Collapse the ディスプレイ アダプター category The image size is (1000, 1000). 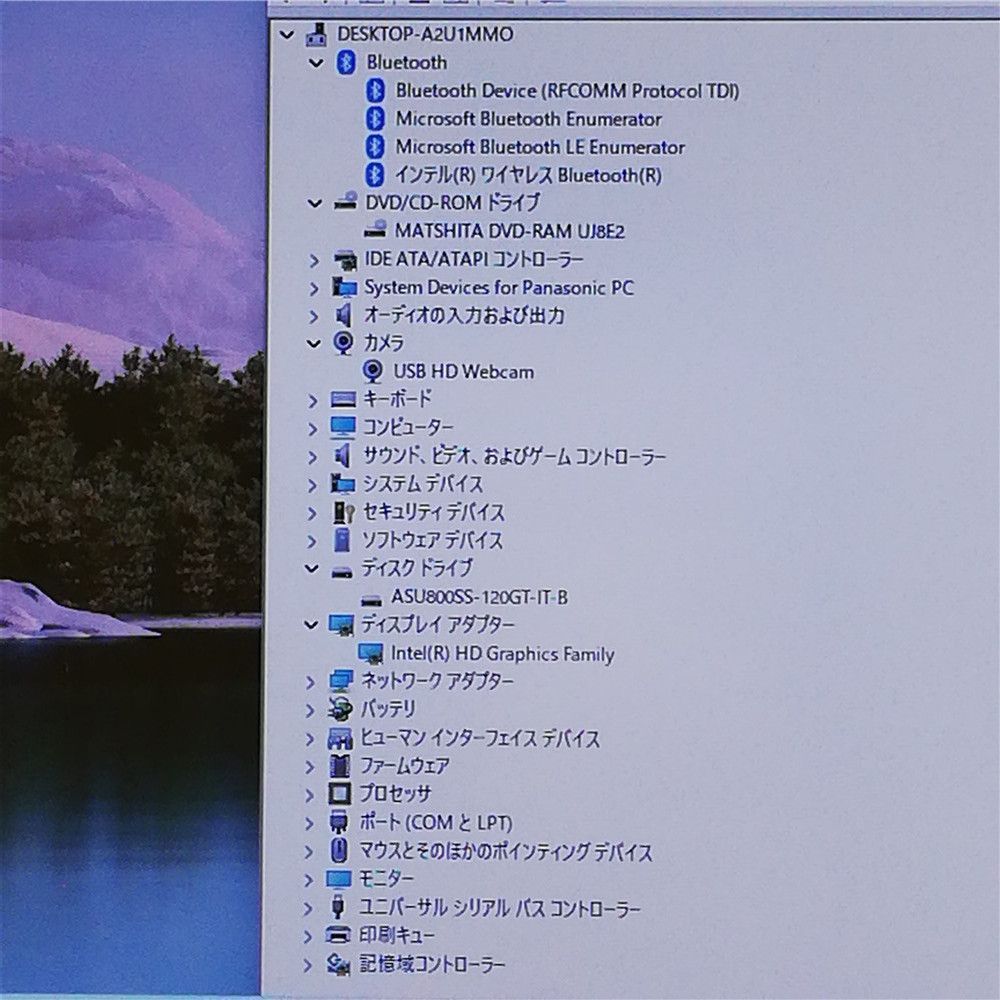tap(311, 624)
